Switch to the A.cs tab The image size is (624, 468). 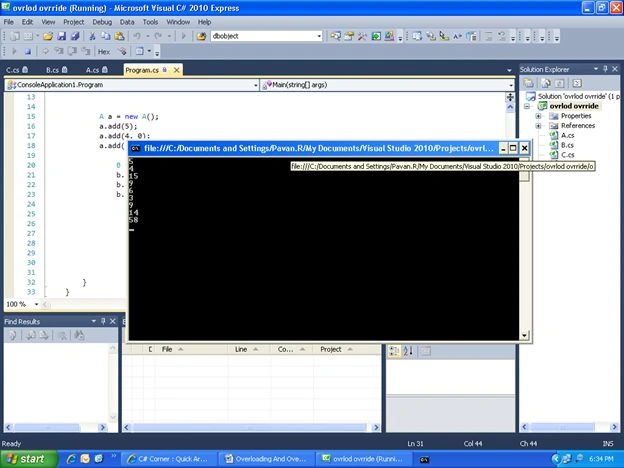point(97,70)
